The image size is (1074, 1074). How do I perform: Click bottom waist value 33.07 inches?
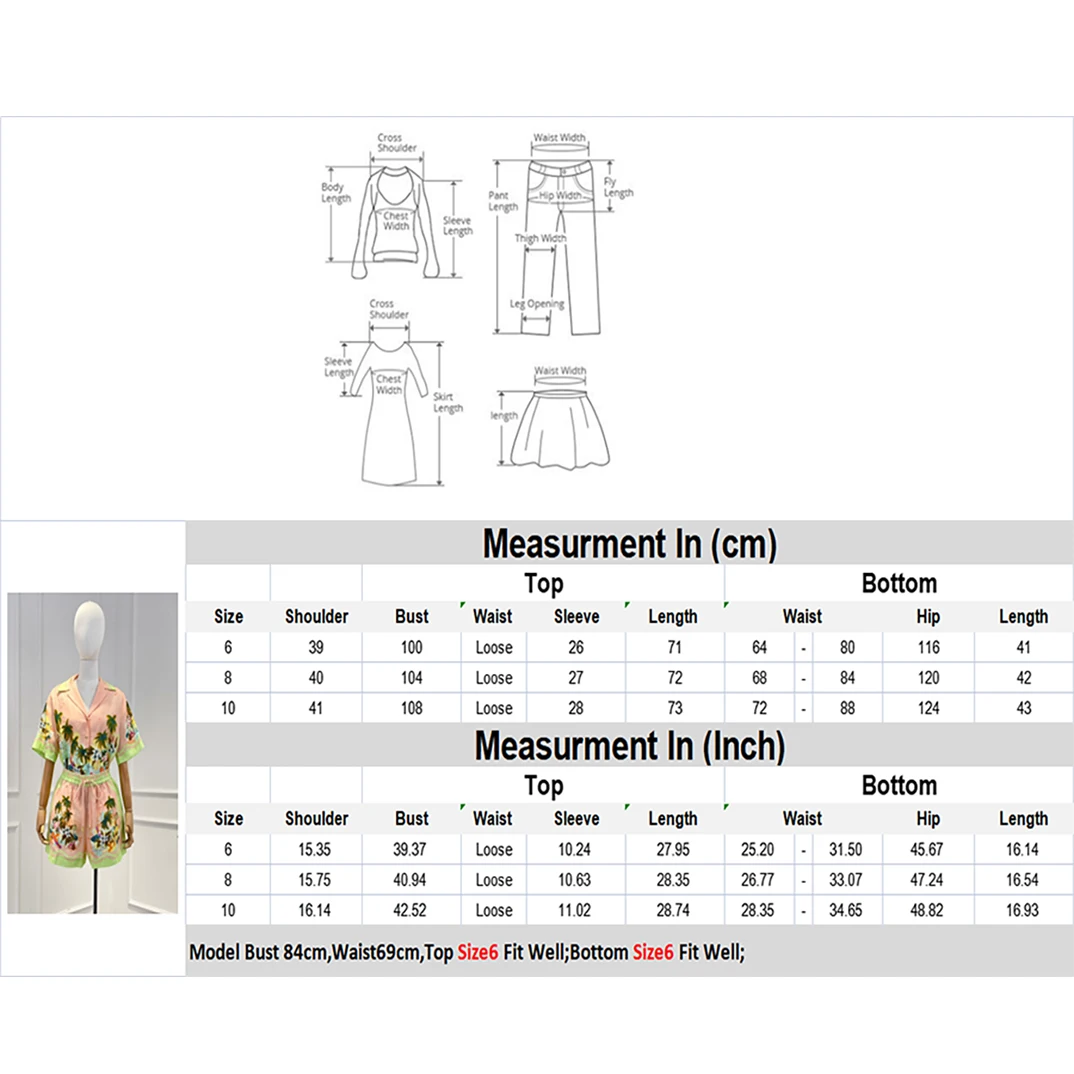coord(846,880)
